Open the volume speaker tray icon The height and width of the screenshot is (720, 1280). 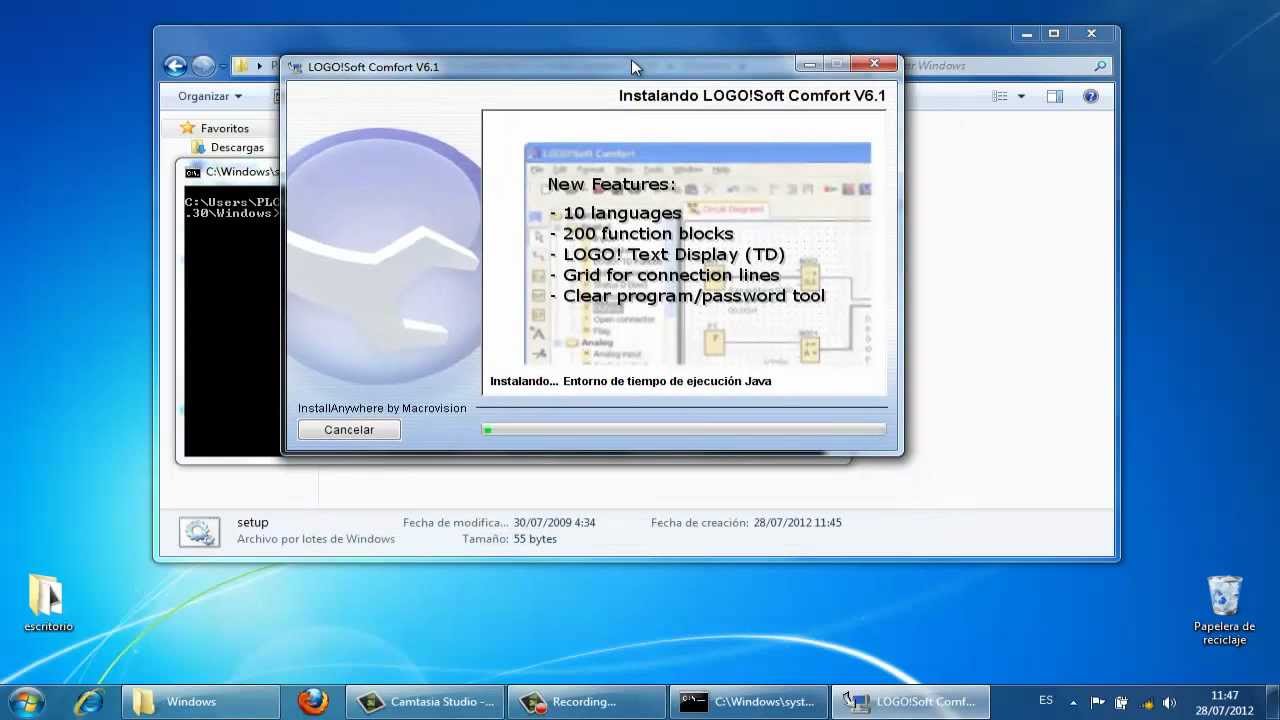pyautogui.click(x=1169, y=702)
